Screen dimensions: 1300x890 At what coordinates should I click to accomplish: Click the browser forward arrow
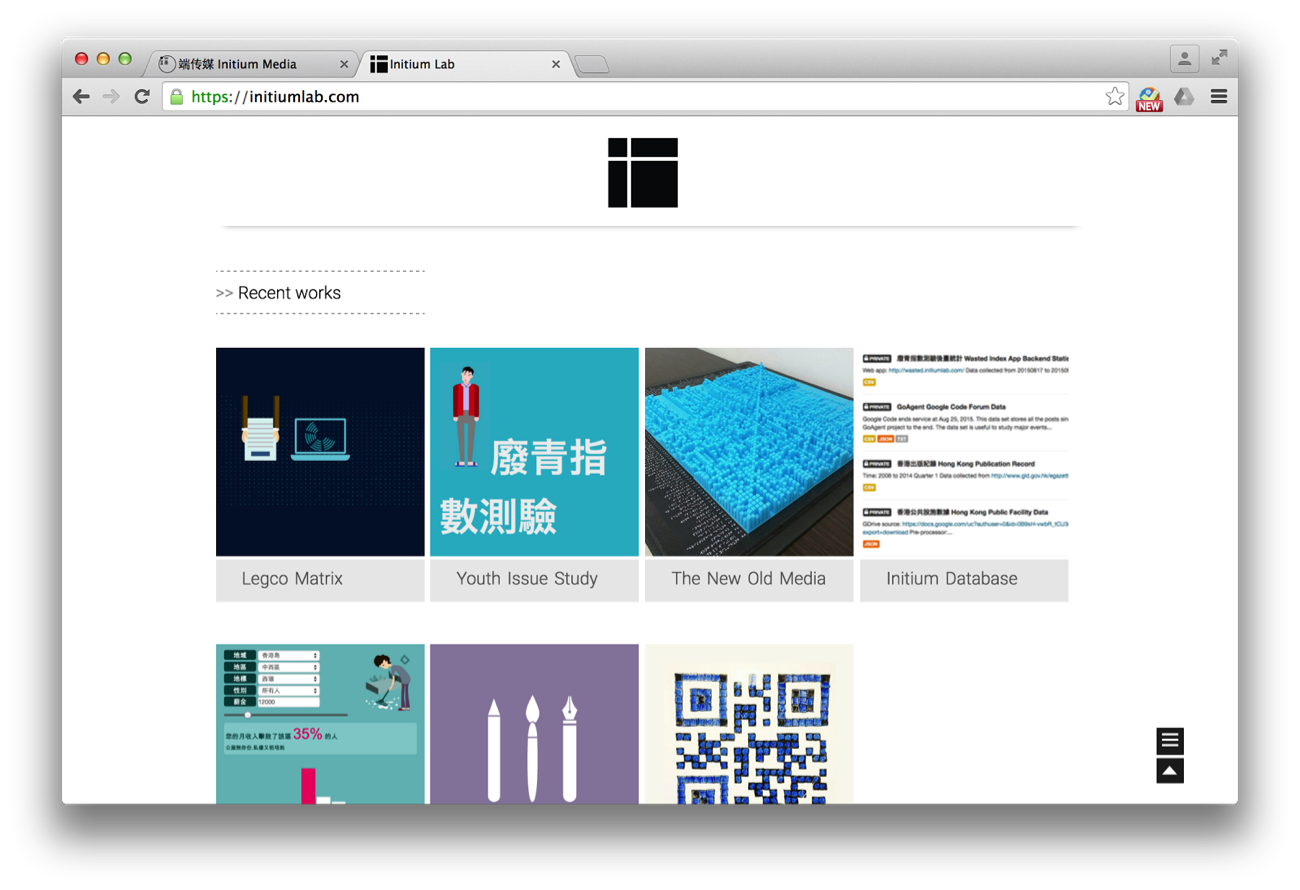tap(111, 97)
